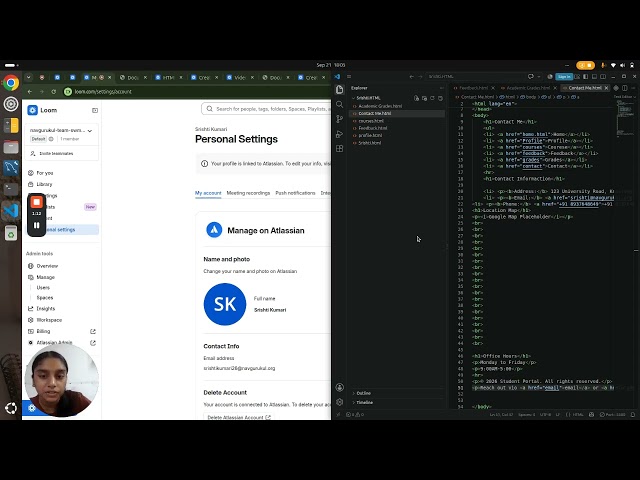Open VS Code from the Ubuntu dock
This screenshot has width=640, height=480.
point(11,211)
